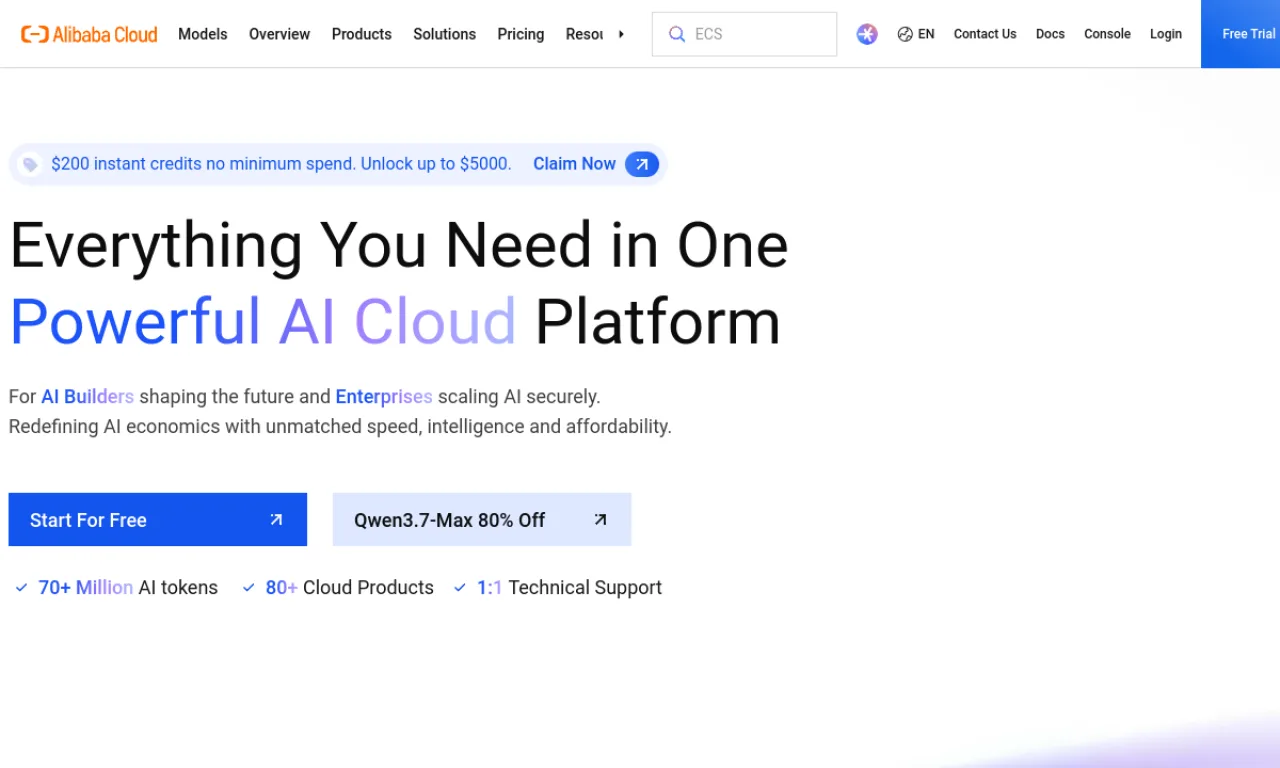The width and height of the screenshot is (1280, 768).
Task: Open the Products menu
Action: click(361, 34)
